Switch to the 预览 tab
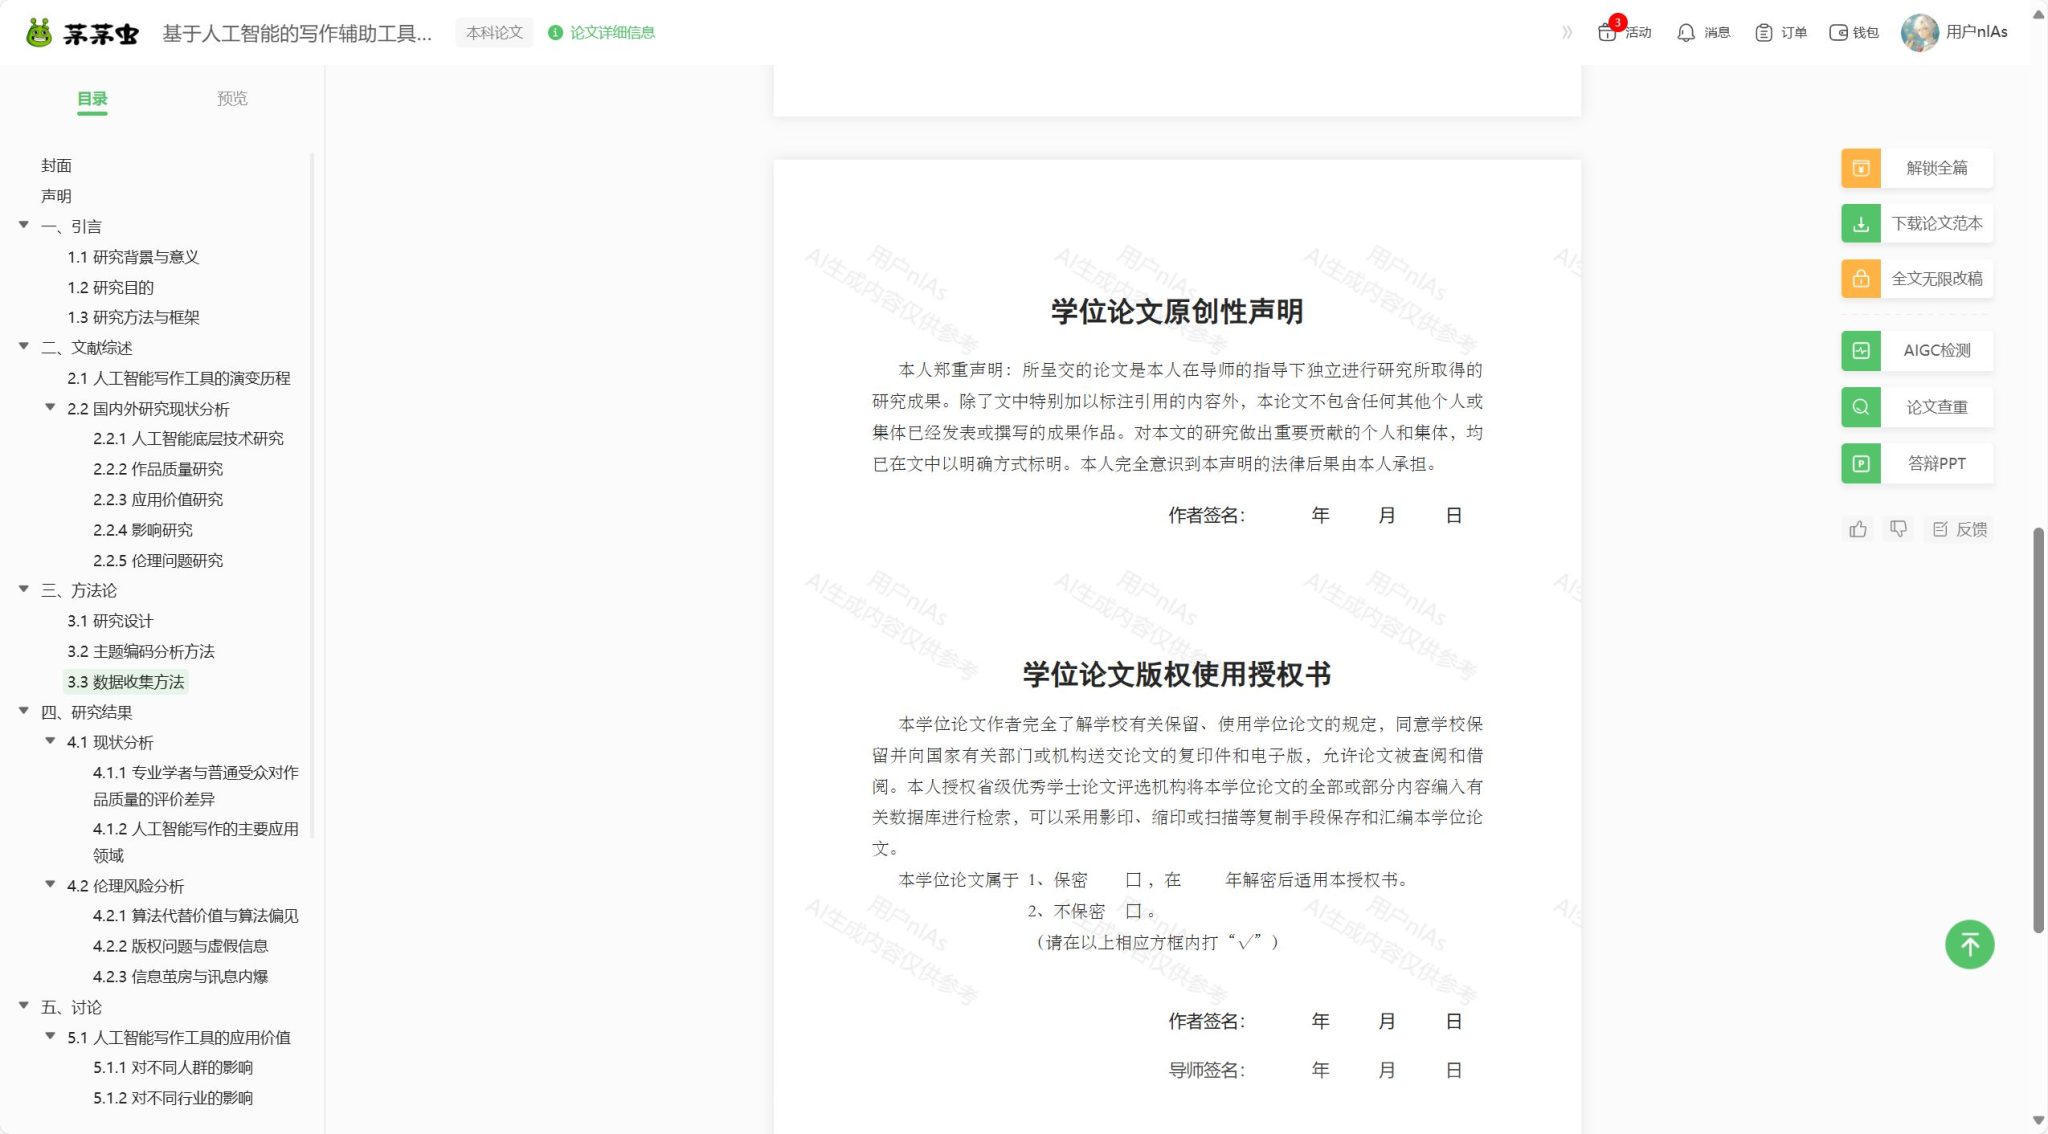Viewport: 2048px width, 1134px height. [x=233, y=98]
